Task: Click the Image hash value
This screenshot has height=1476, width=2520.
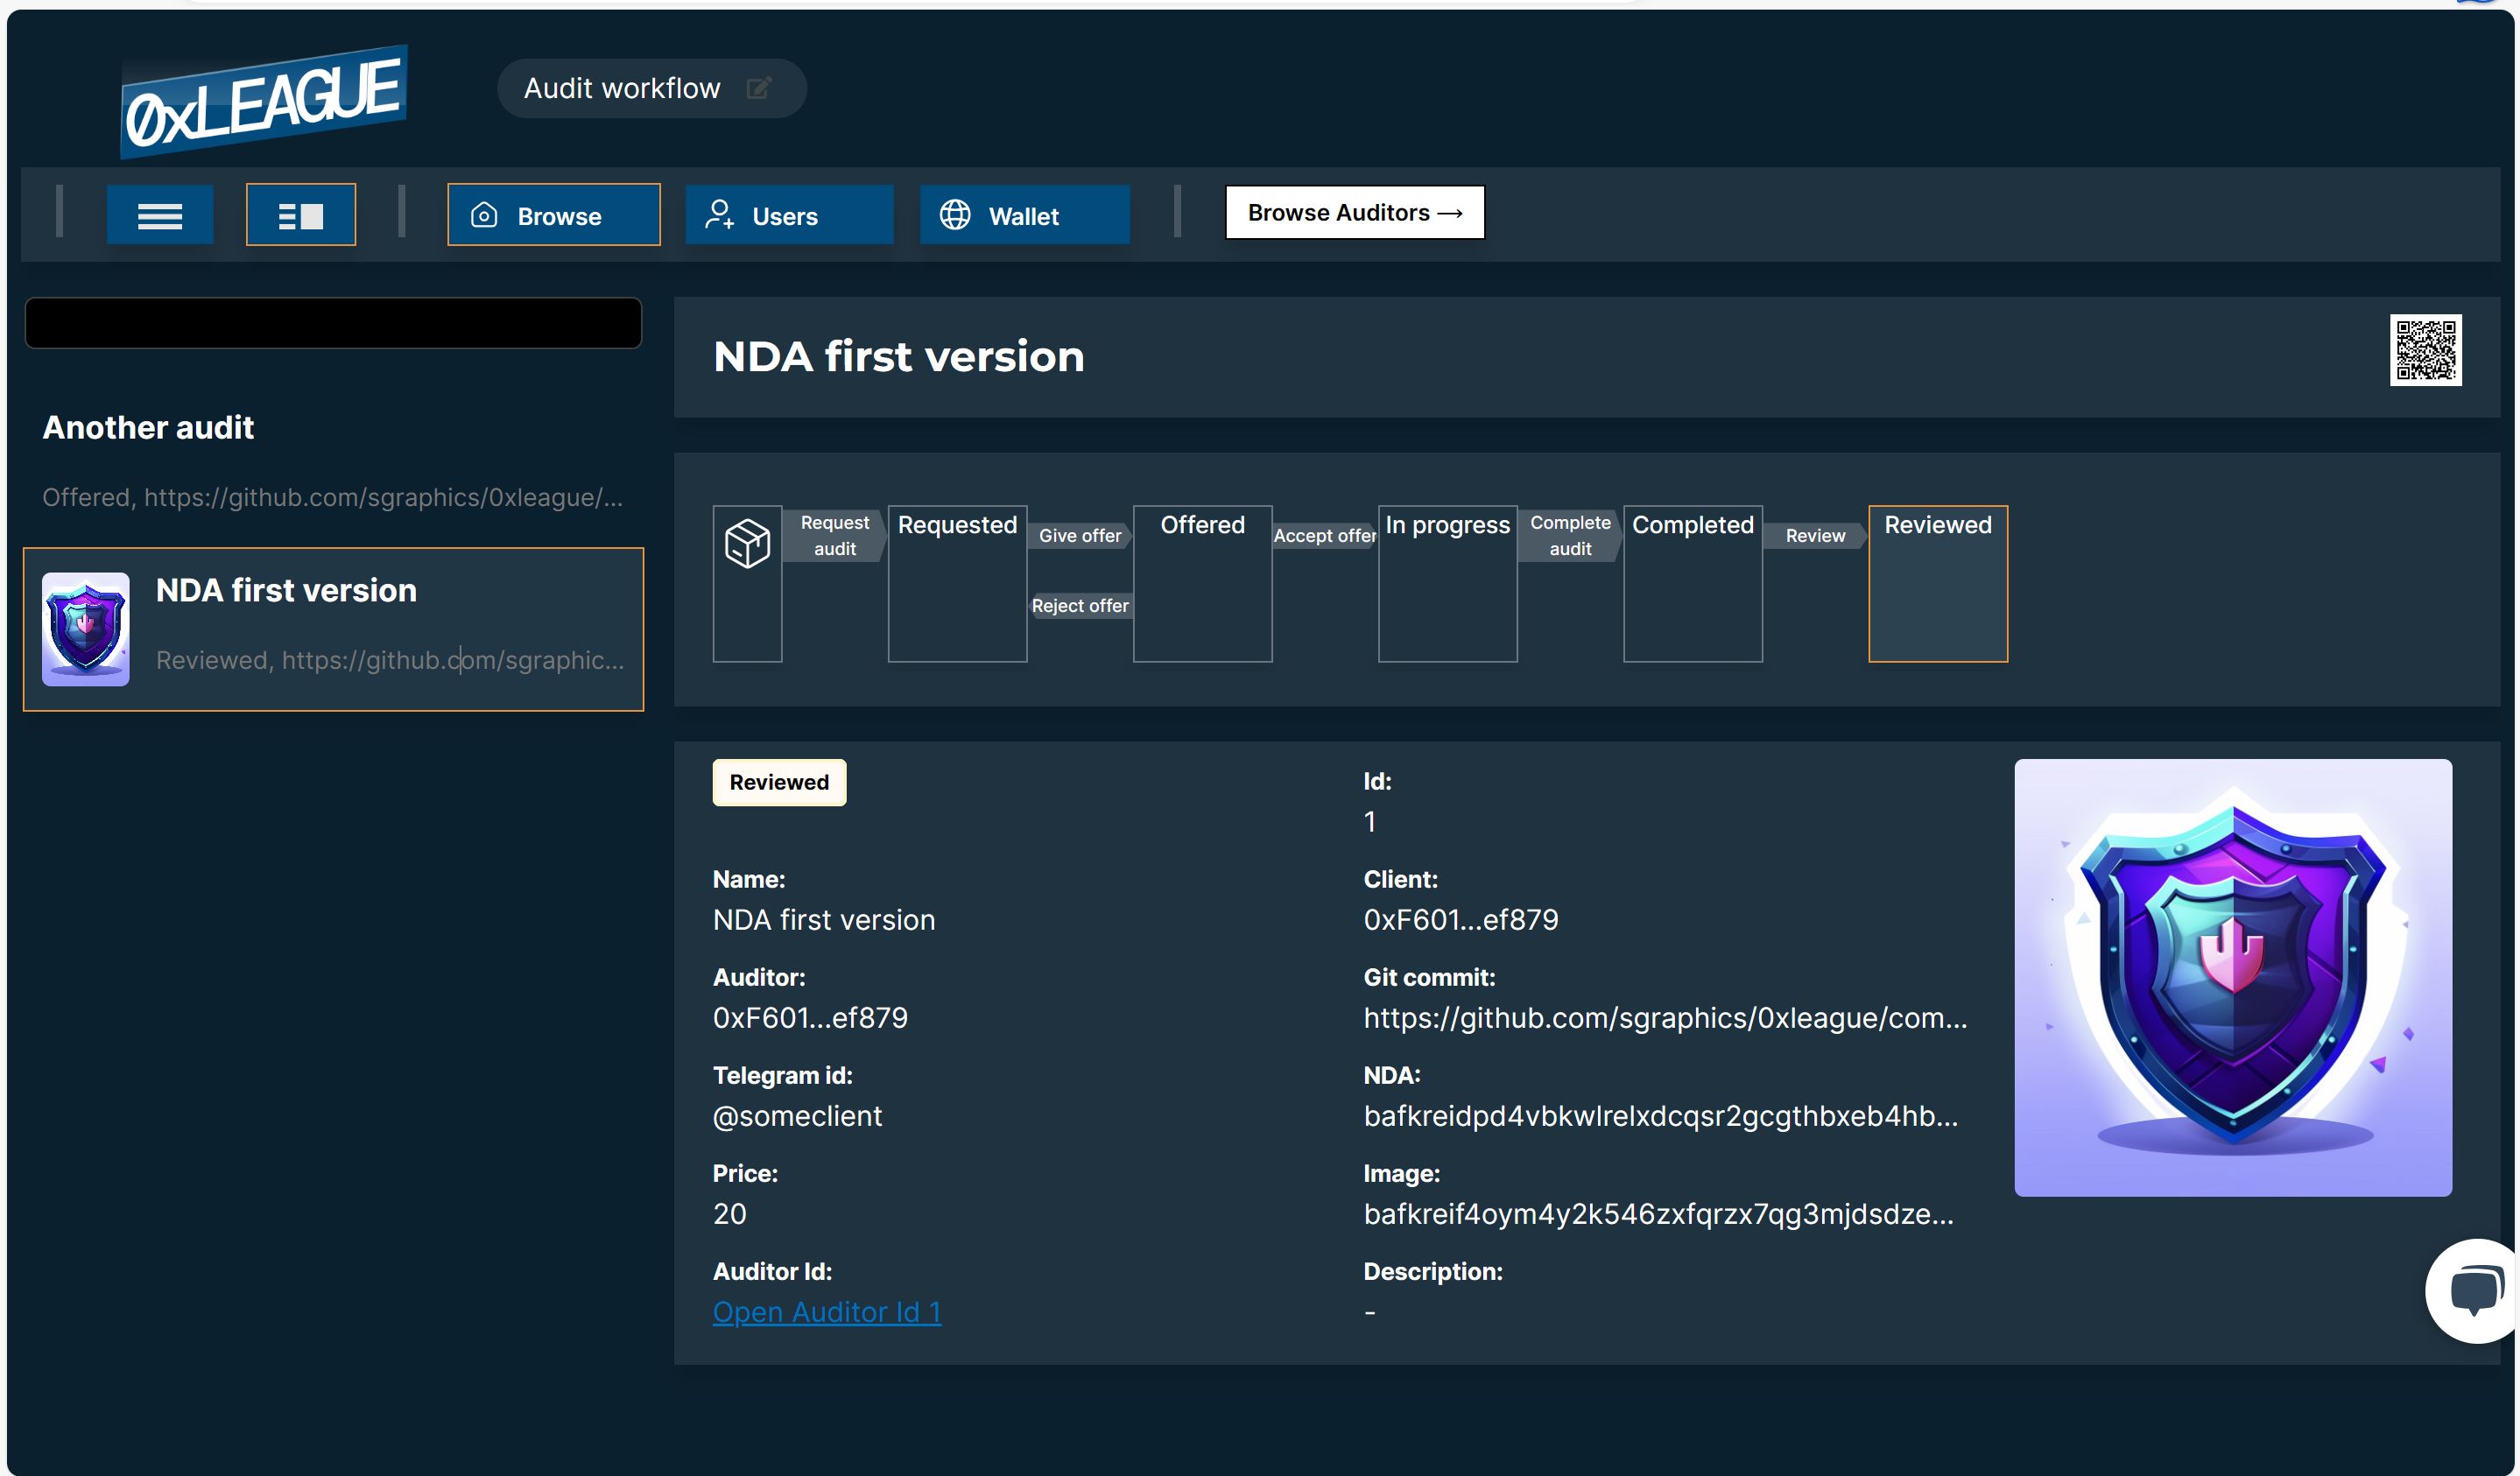Action: 1658,1213
